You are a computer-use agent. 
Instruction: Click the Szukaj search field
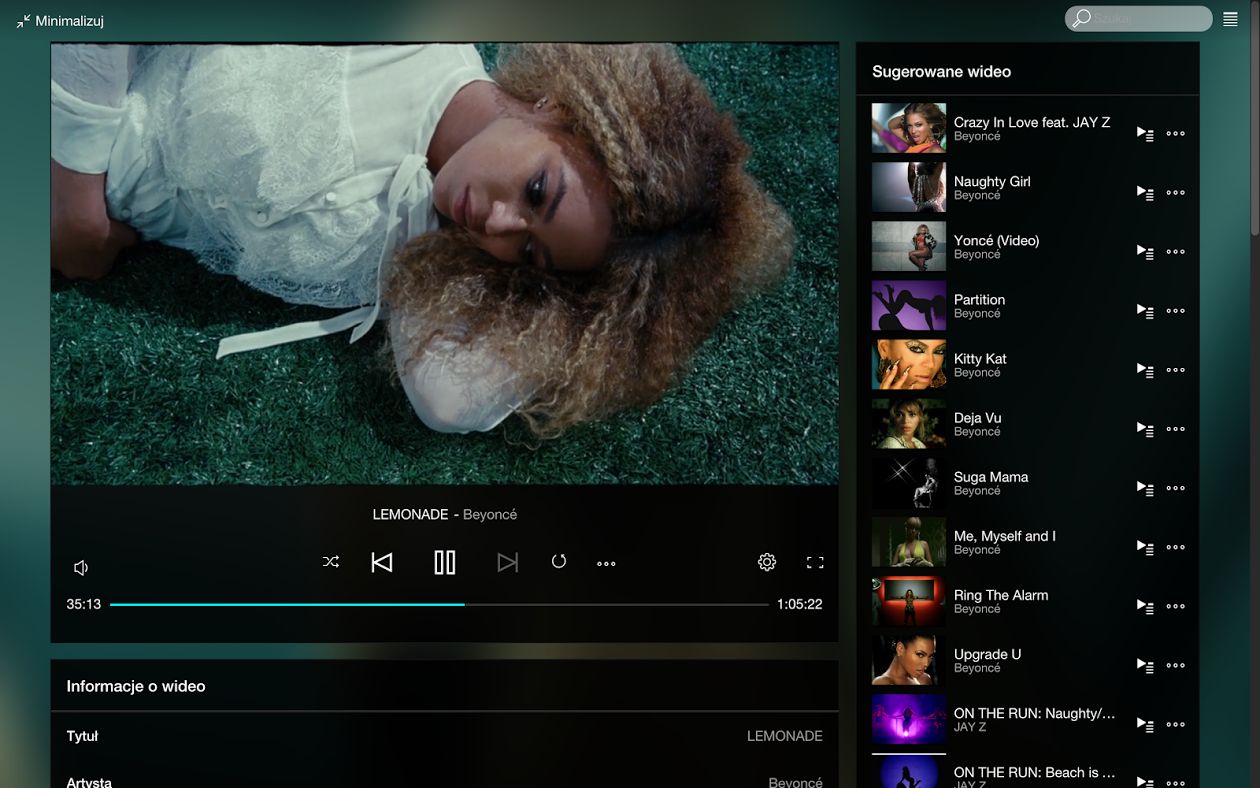(1139, 18)
